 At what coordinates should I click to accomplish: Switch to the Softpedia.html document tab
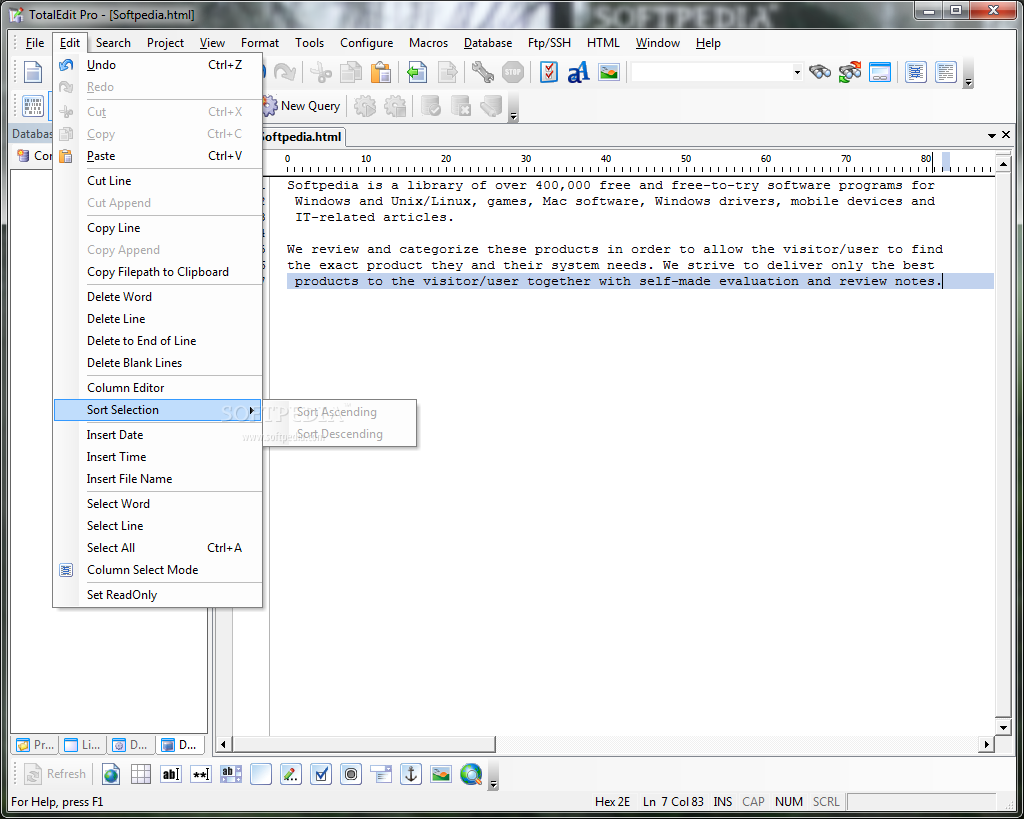(302, 136)
